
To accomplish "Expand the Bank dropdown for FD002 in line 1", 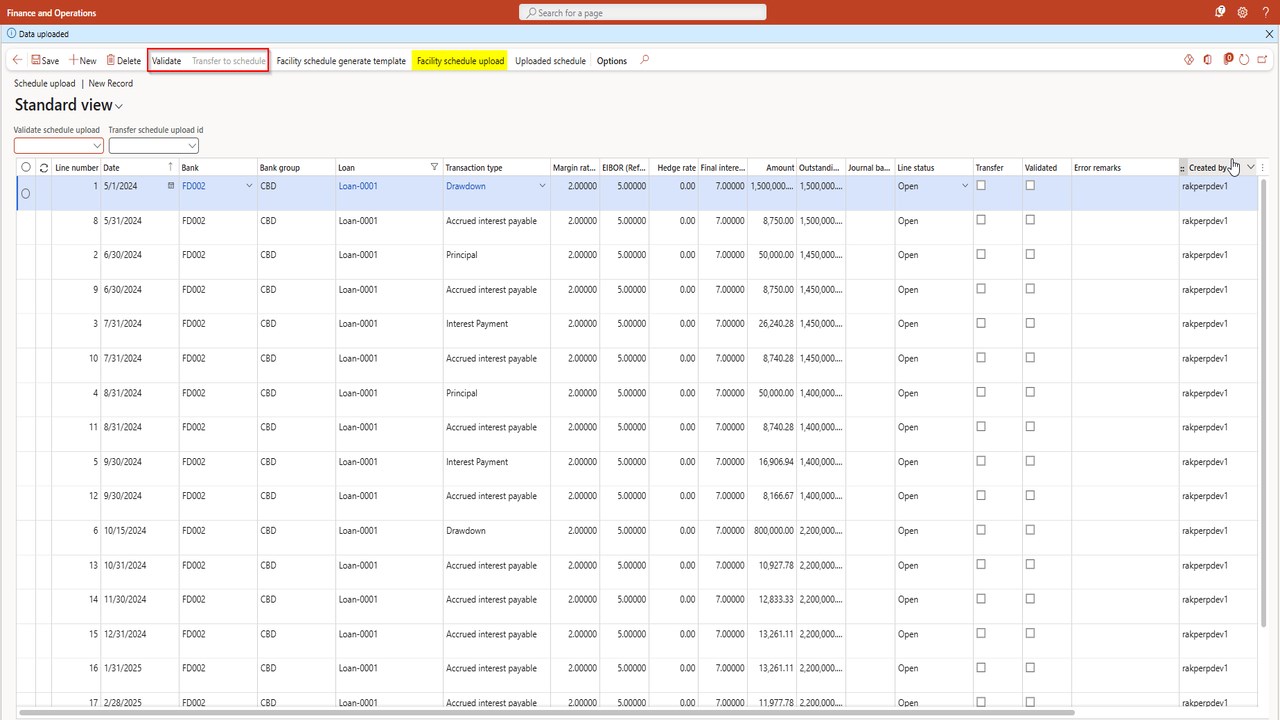I will (x=249, y=186).
